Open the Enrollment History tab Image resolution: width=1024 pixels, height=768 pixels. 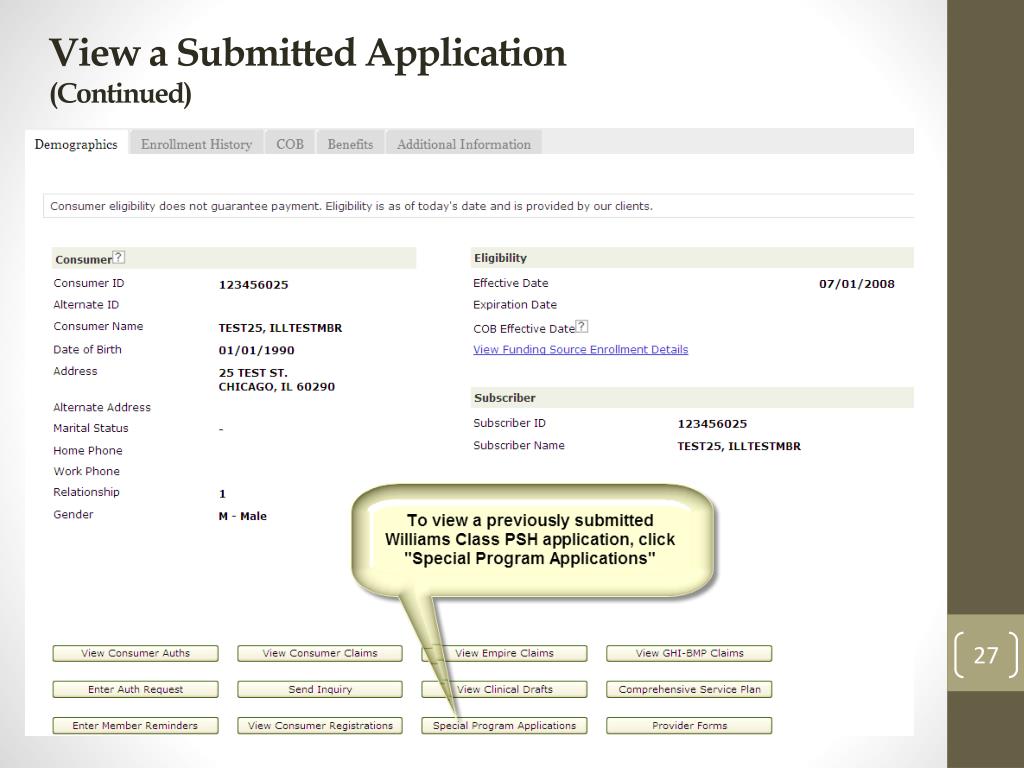tap(197, 144)
